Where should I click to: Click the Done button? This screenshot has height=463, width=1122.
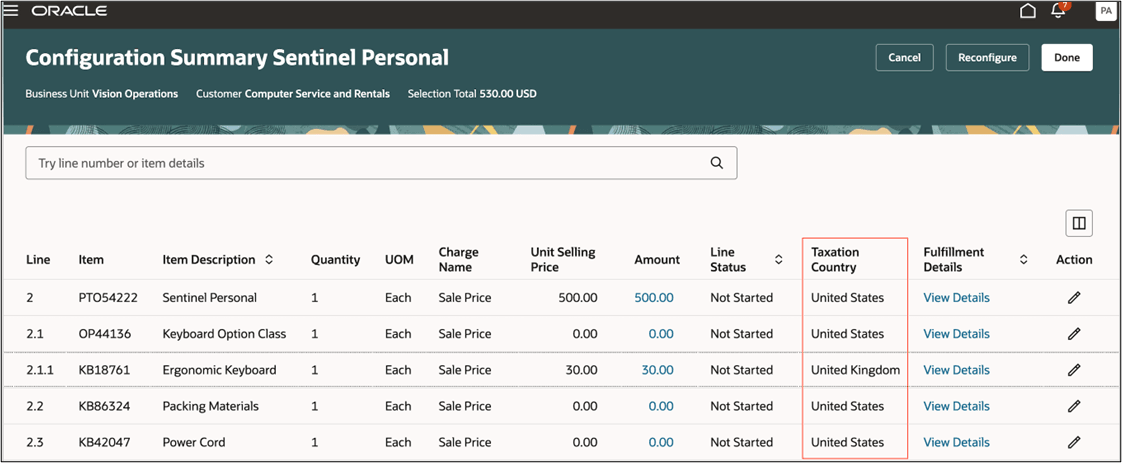[1066, 58]
